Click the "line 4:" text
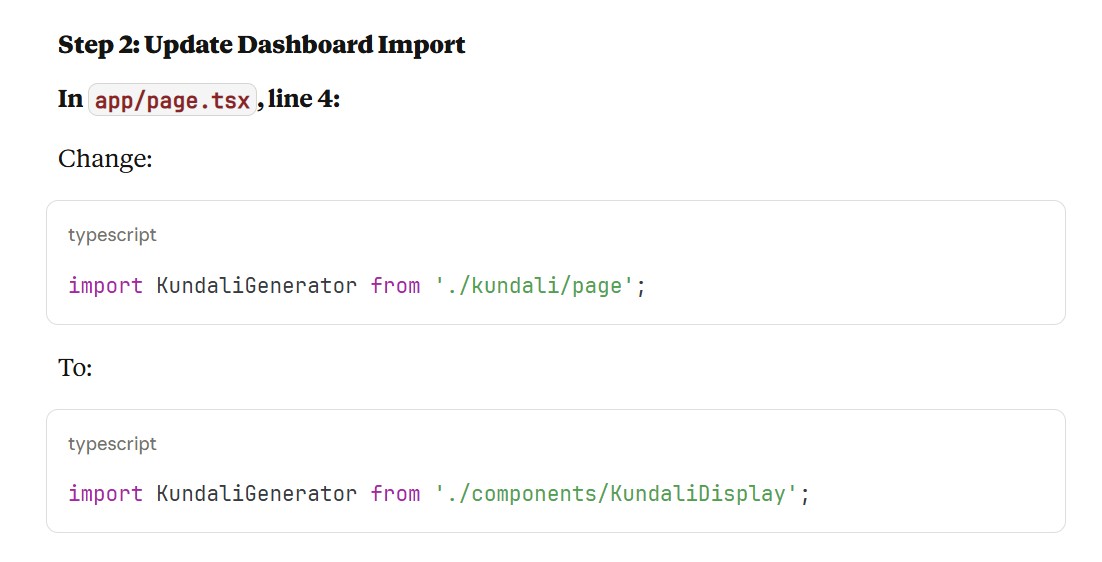 tap(304, 100)
